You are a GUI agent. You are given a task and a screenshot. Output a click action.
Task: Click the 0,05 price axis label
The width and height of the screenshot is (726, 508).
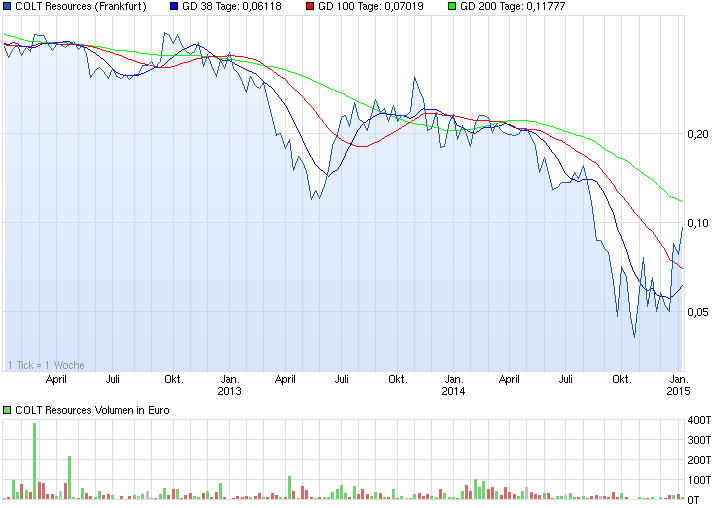[698, 312]
